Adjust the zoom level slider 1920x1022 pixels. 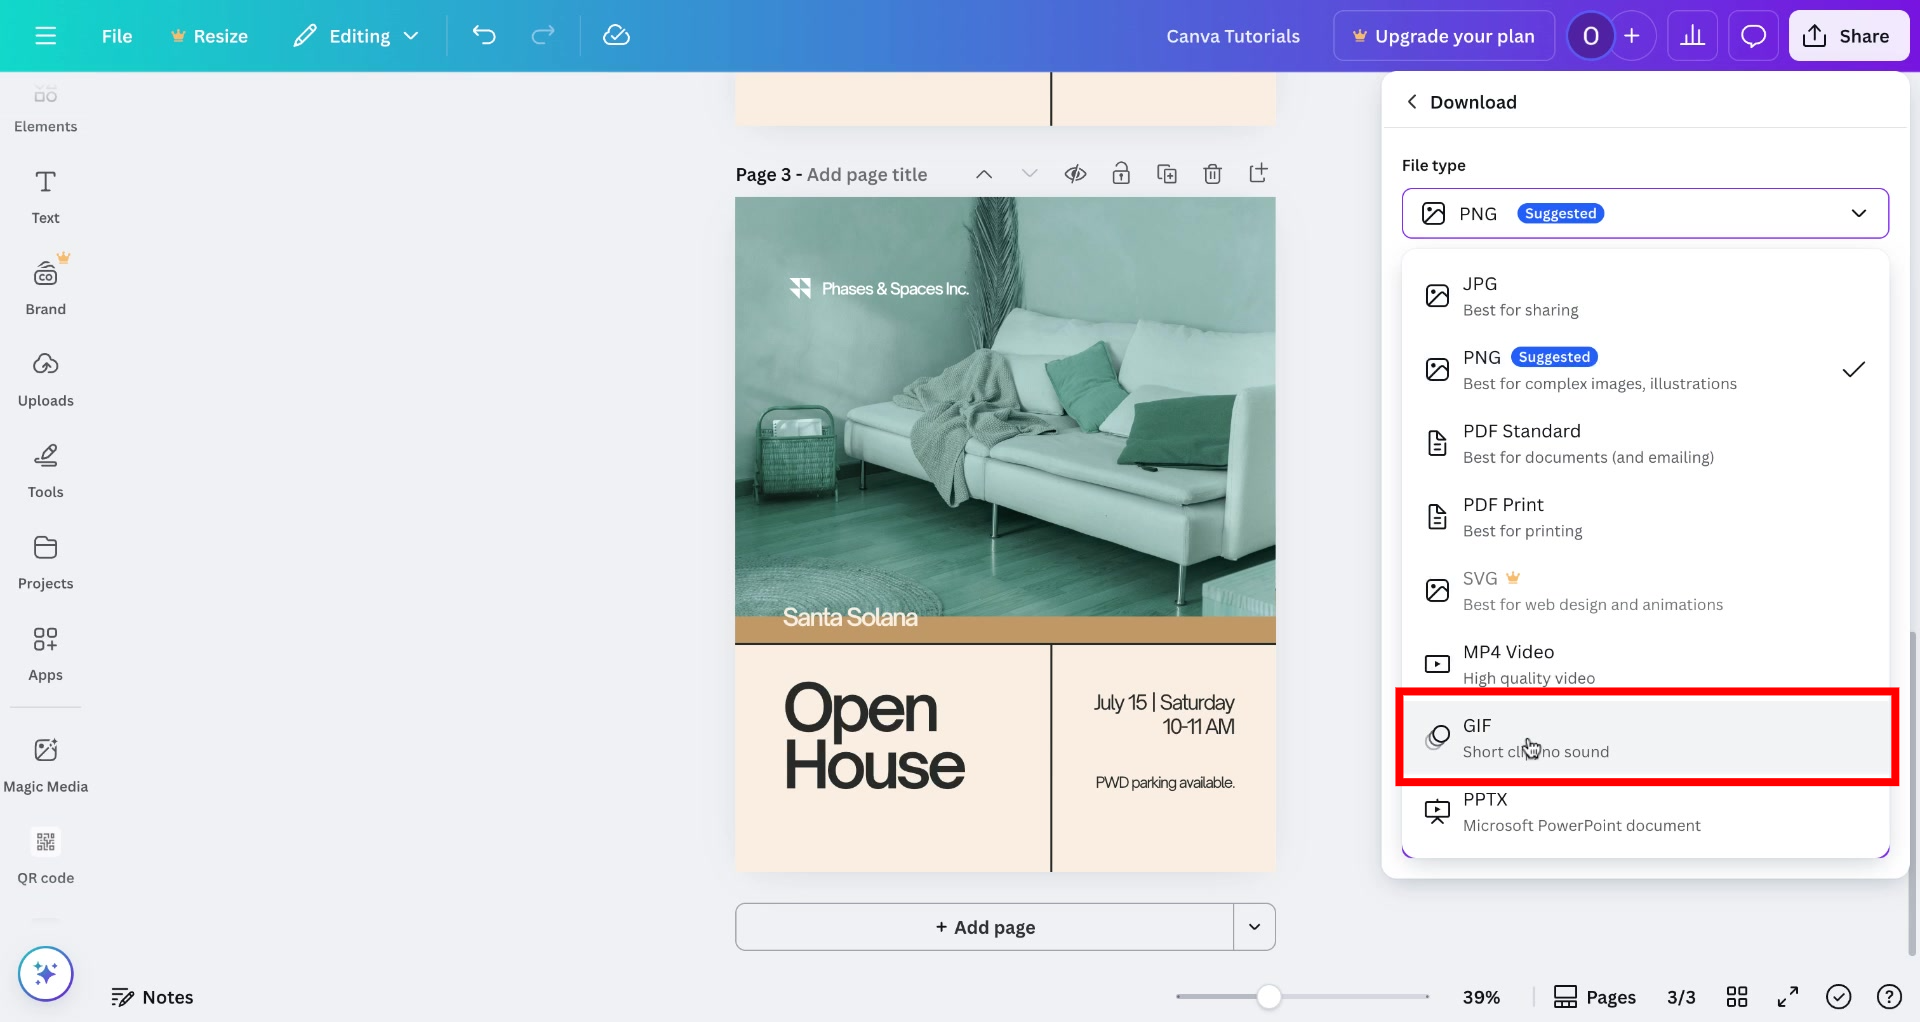tap(1268, 996)
